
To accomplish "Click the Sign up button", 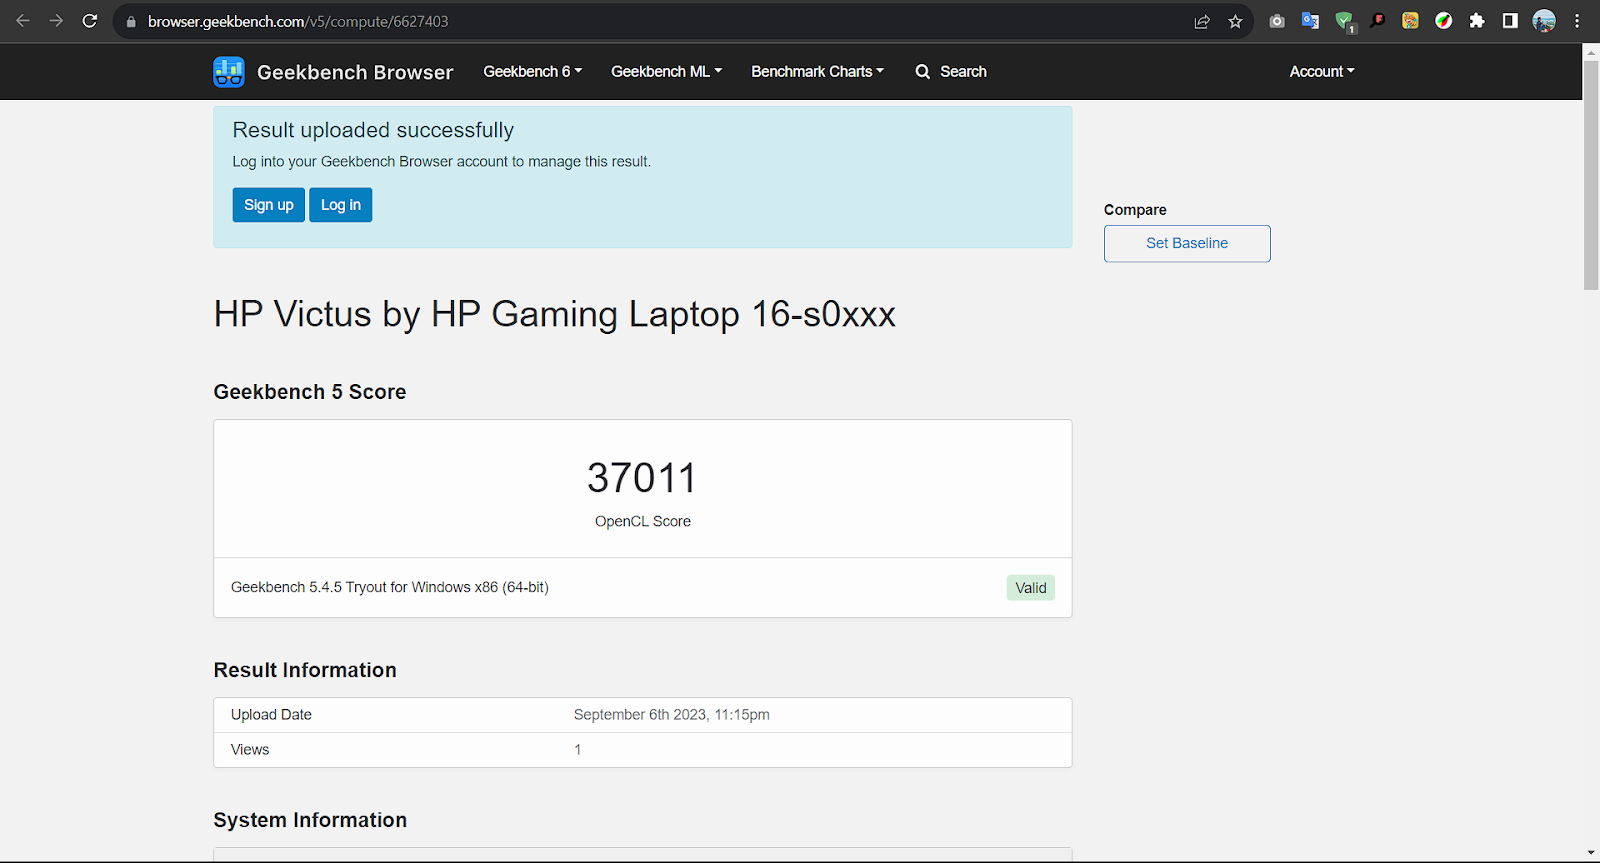I will tap(269, 205).
